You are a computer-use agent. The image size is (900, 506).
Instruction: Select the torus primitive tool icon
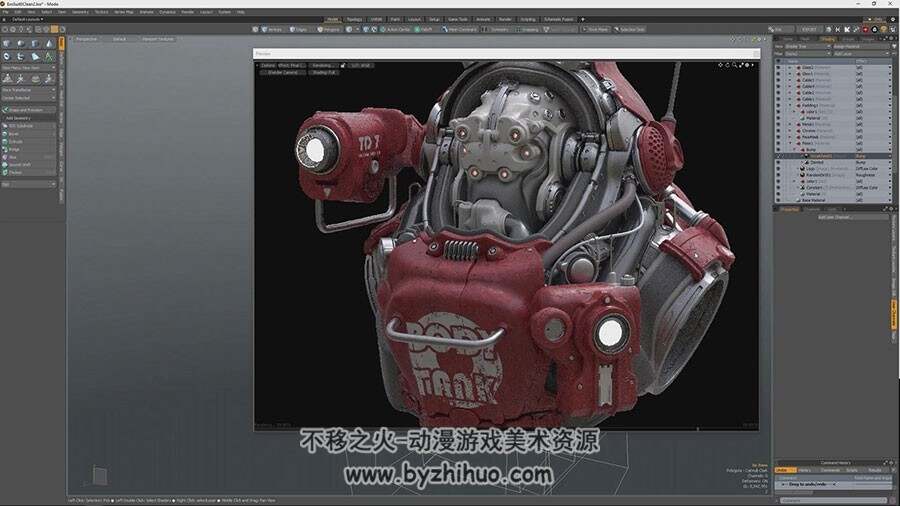[x=6, y=56]
